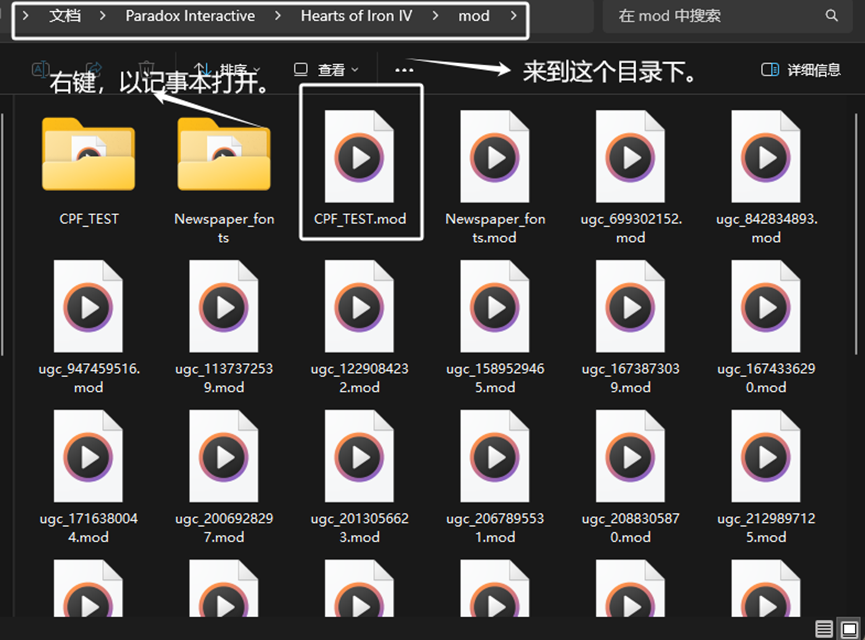Expand the chevron after 文档

click(103, 16)
